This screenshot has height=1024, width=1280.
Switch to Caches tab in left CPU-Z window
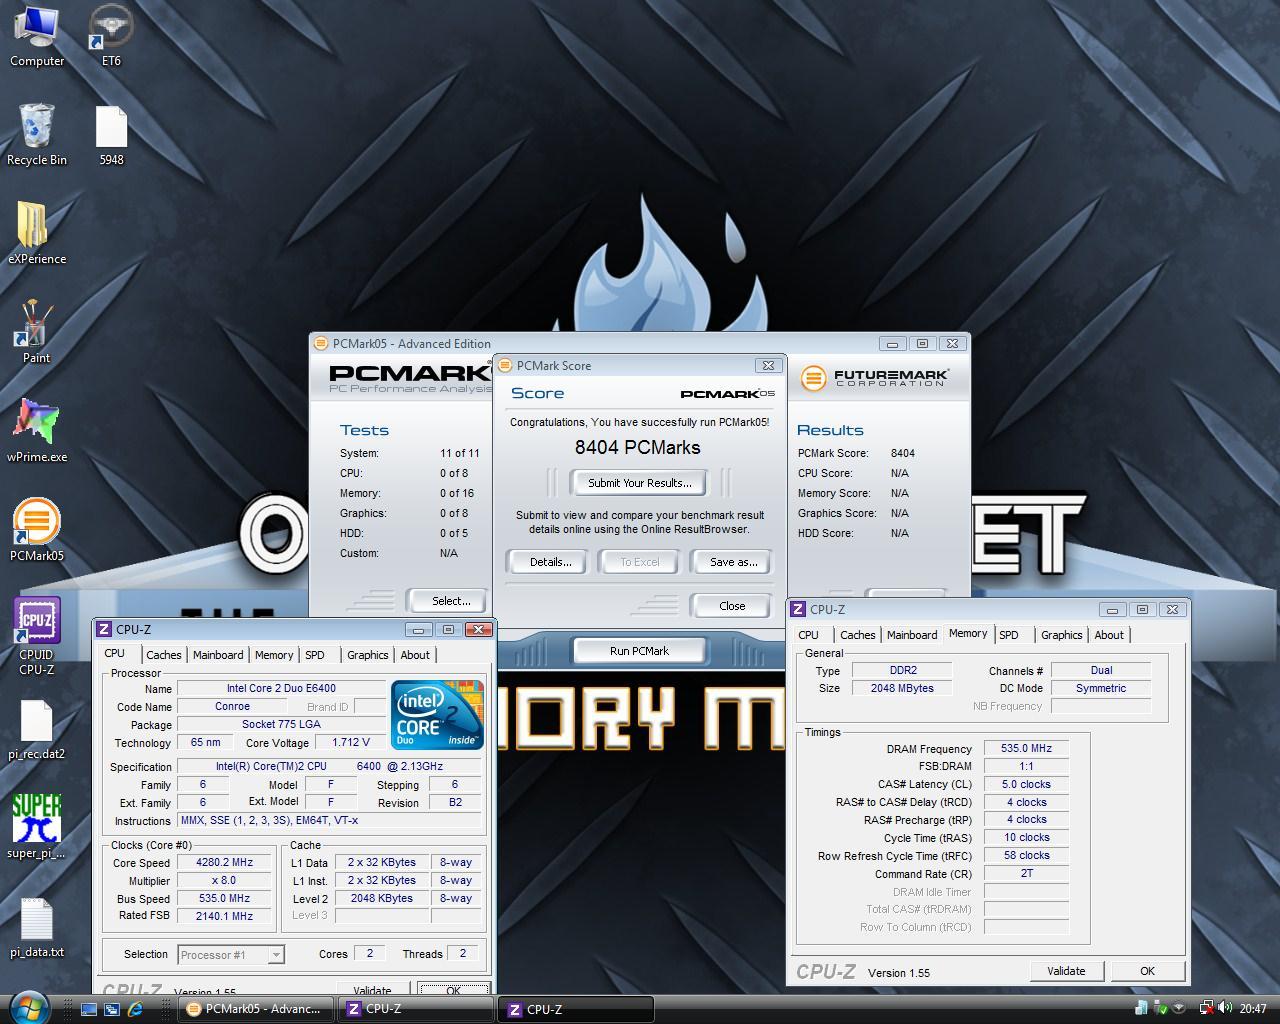coord(164,655)
